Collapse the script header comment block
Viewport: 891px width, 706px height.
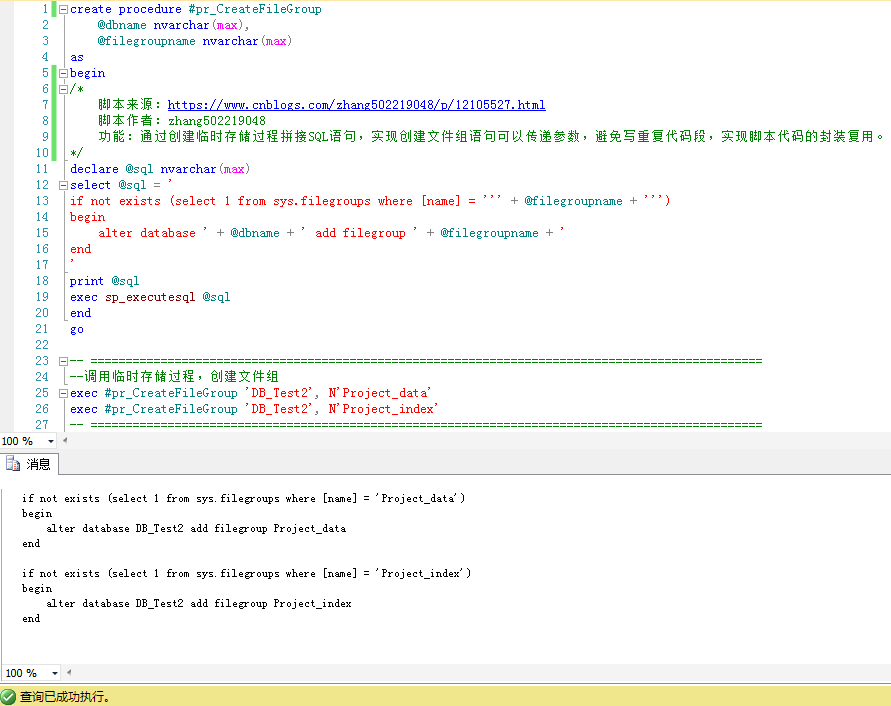pos(62,88)
